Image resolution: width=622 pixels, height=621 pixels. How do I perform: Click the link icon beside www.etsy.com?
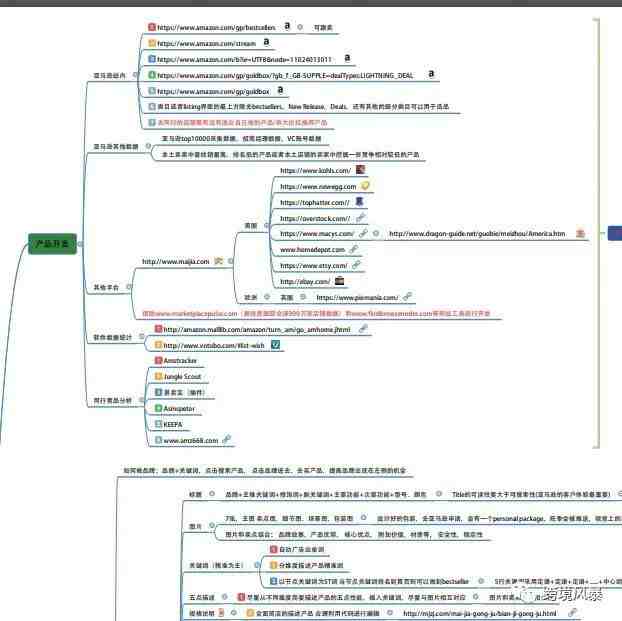click(x=356, y=265)
